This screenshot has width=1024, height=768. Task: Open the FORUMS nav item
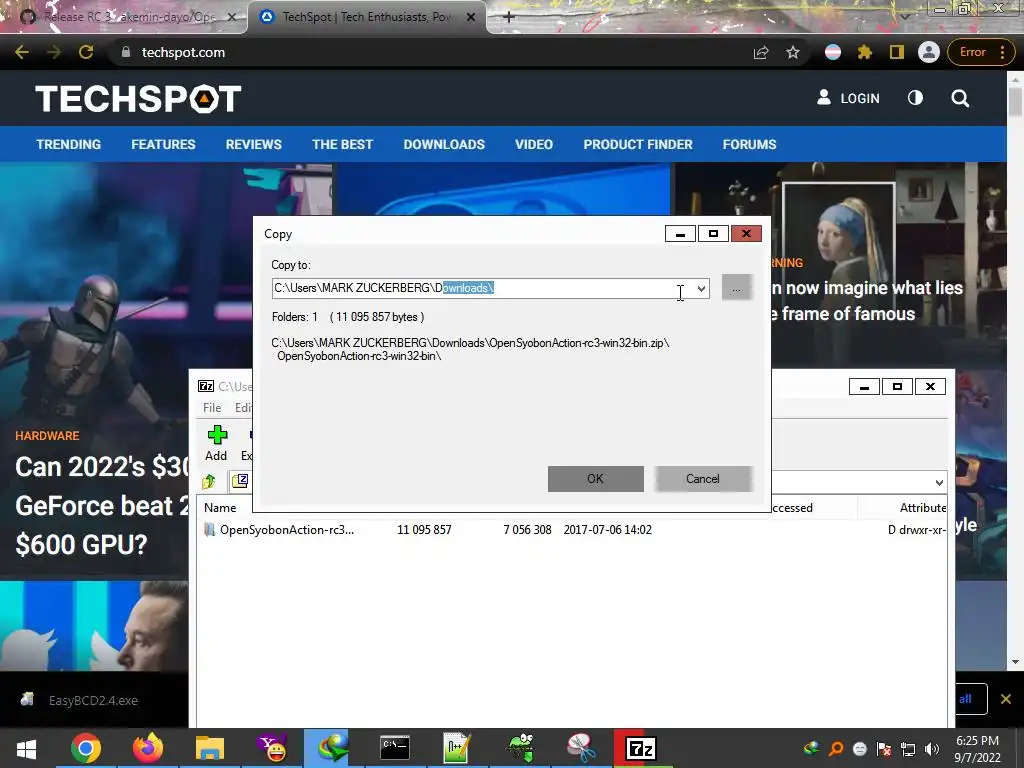[749, 144]
